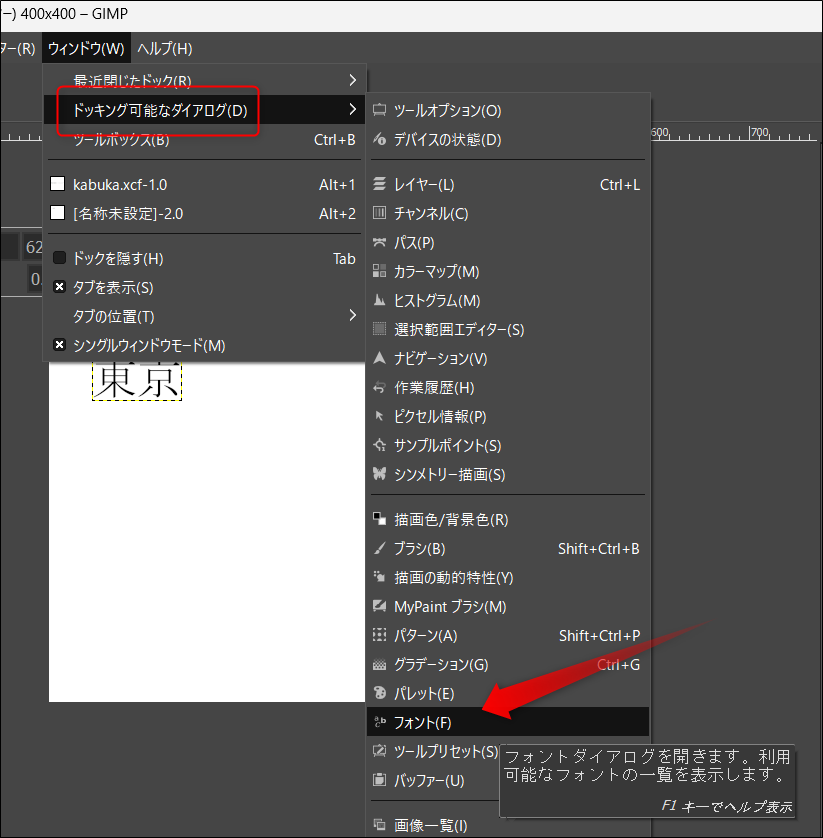Viewport: 823px width, 838px height.
Task: Expand Tab Position (タブの位置) submenu arrow
Action: click(352, 315)
